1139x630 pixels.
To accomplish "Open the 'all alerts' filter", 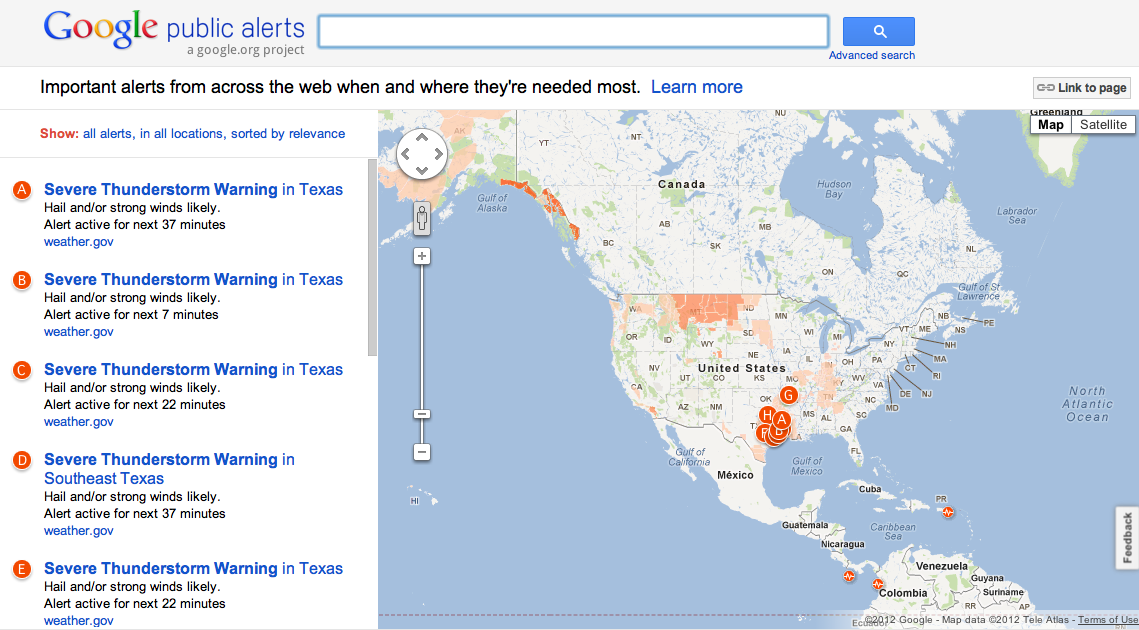I will click(107, 133).
